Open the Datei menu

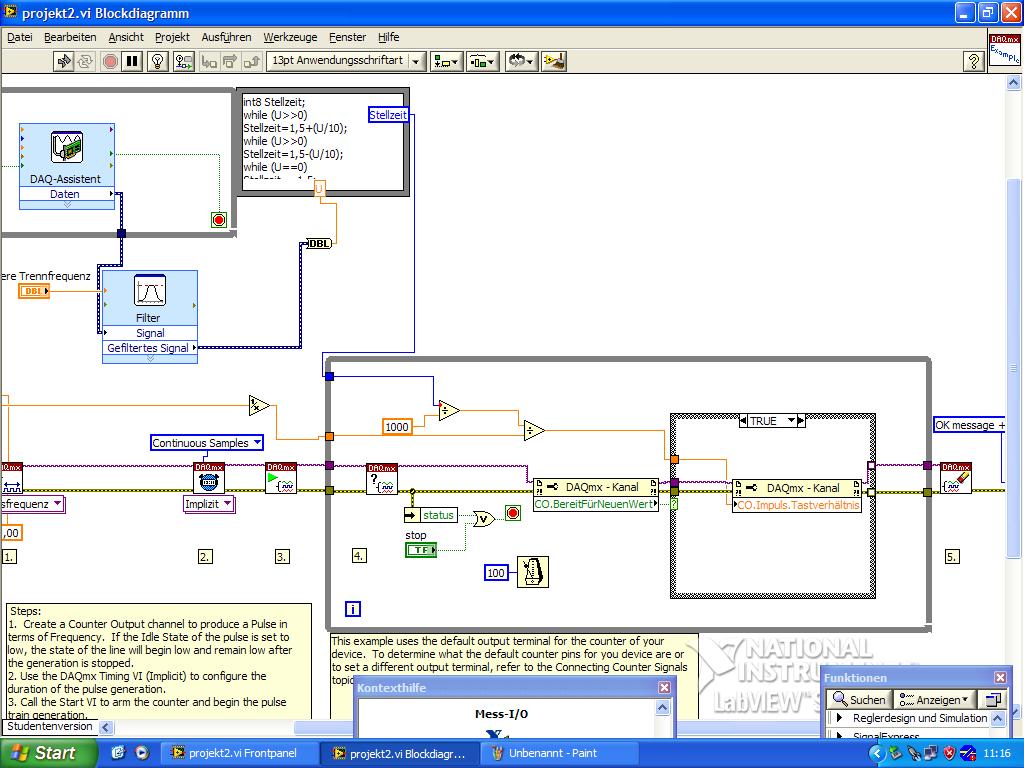click(20, 37)
